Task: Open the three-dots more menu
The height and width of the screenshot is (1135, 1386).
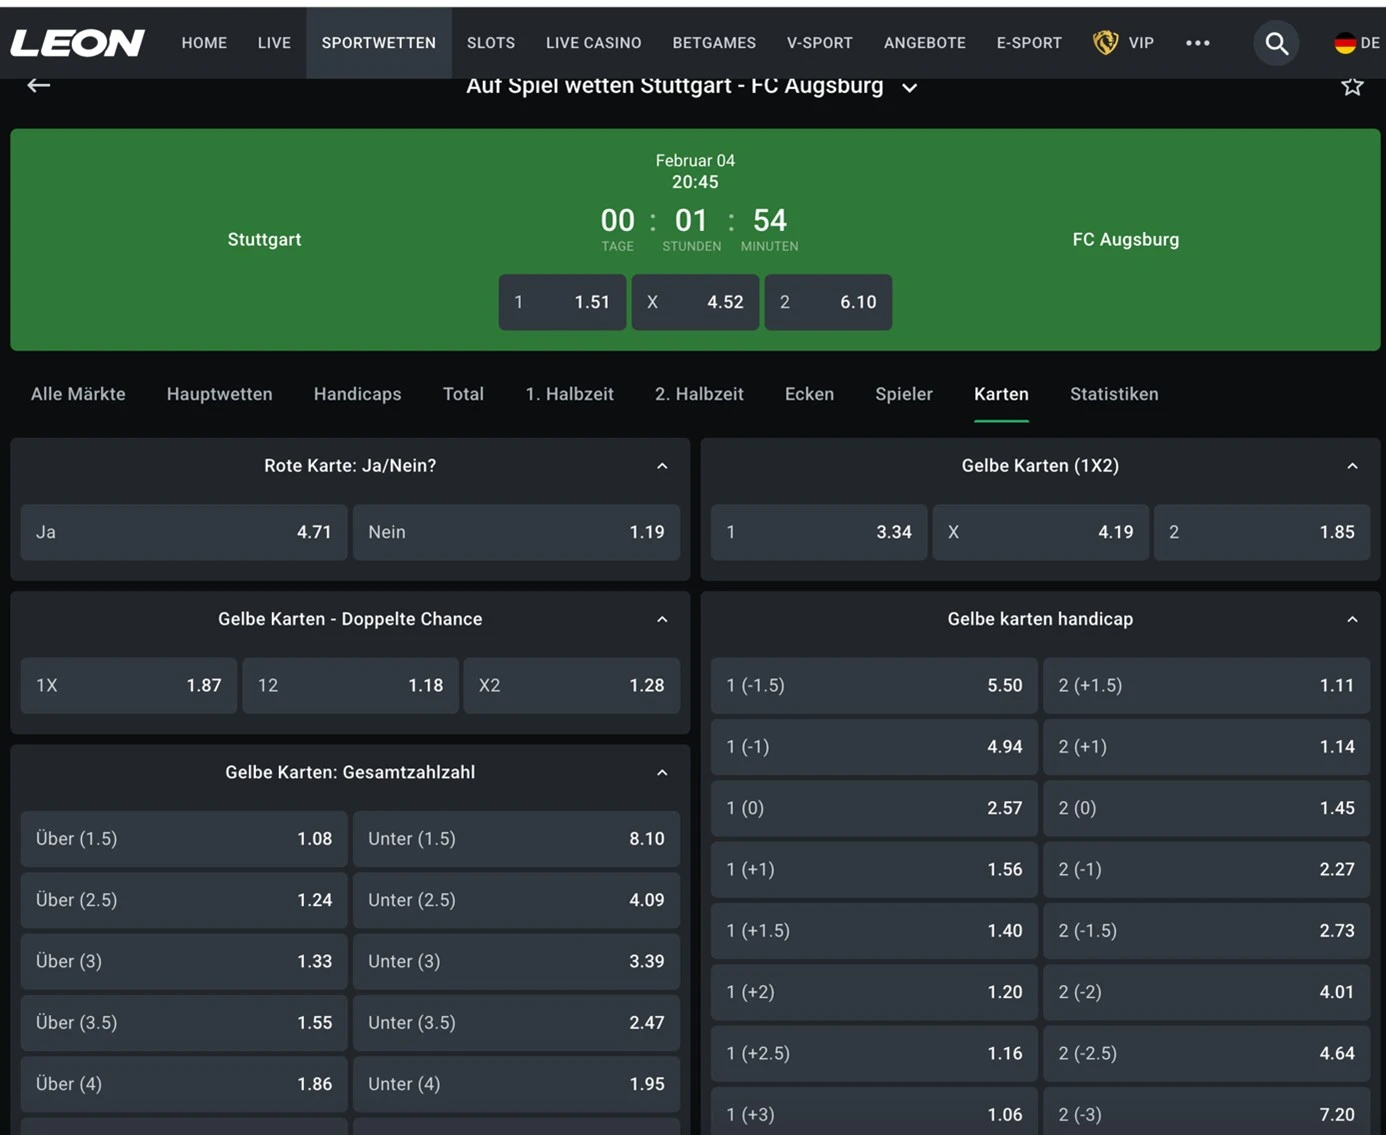Action: (1197, 43)
